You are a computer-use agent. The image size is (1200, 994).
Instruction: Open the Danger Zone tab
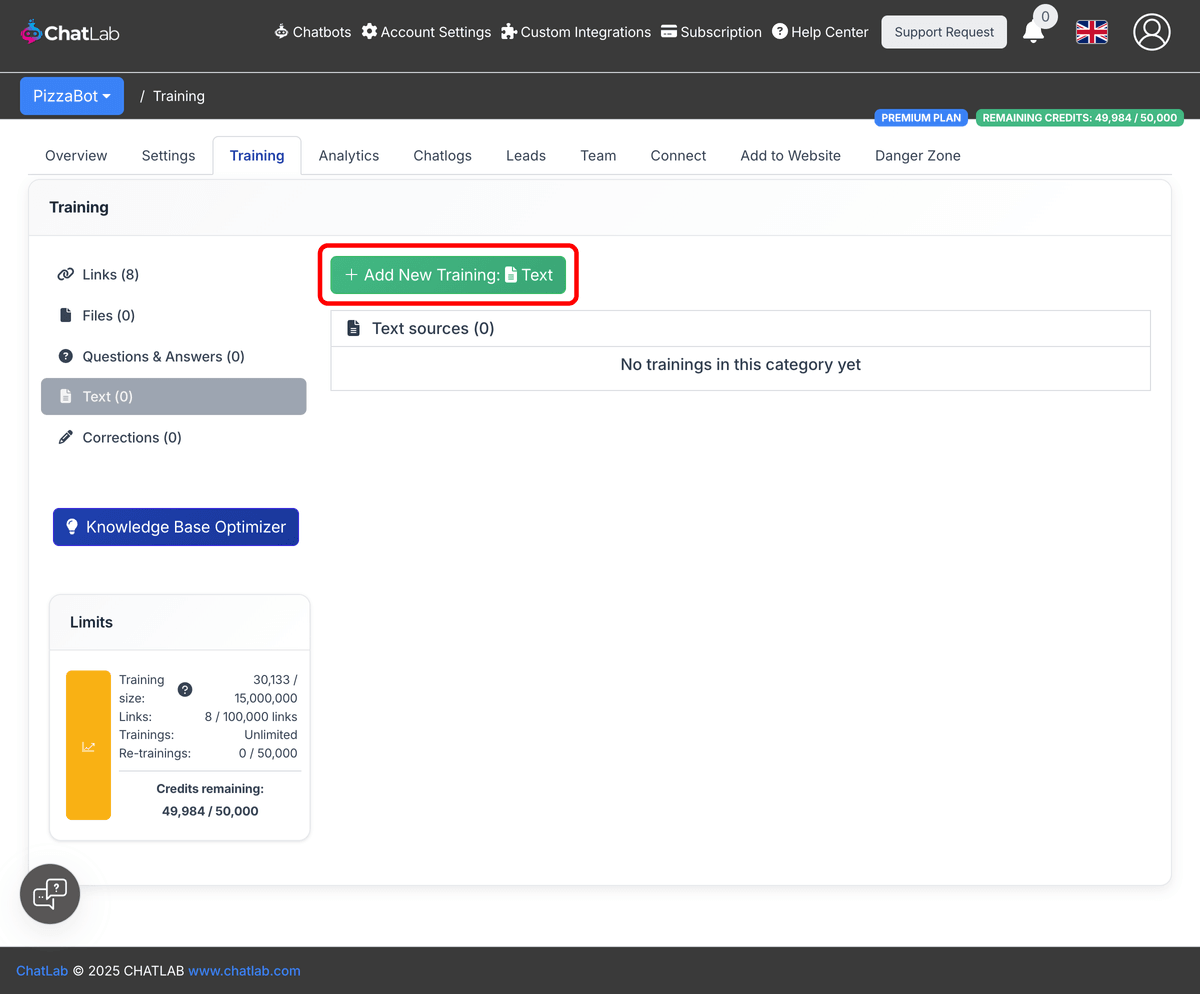pyautogui.click(x=917, y=155)
